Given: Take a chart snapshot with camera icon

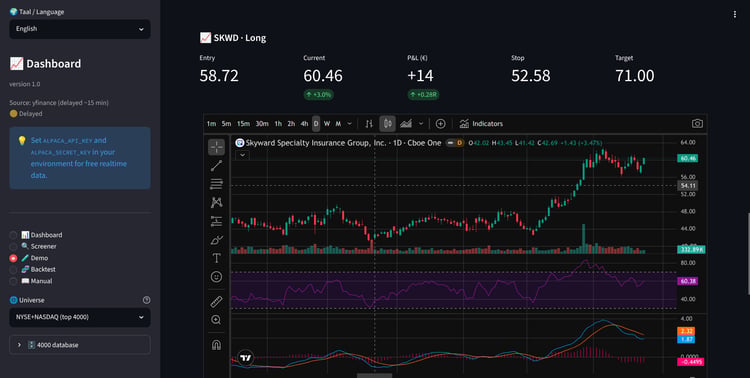Looking at the screenshot, I should (x=697, y=123).
